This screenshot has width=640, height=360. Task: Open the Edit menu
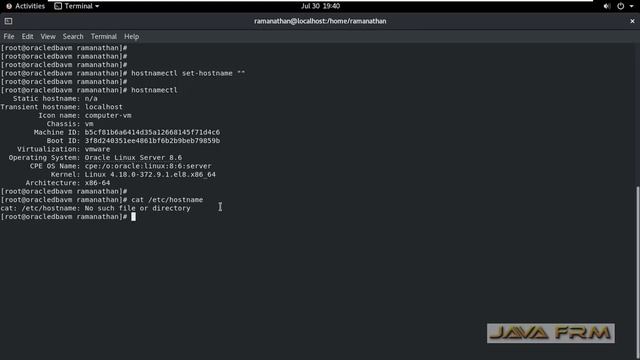(27, 36)
